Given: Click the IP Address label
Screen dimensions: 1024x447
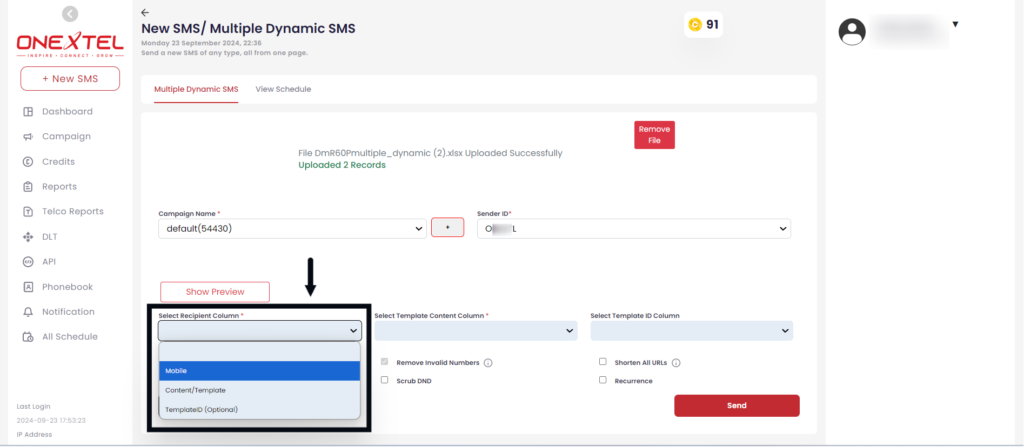Looking at the screenshot, I should click(34, 435).
